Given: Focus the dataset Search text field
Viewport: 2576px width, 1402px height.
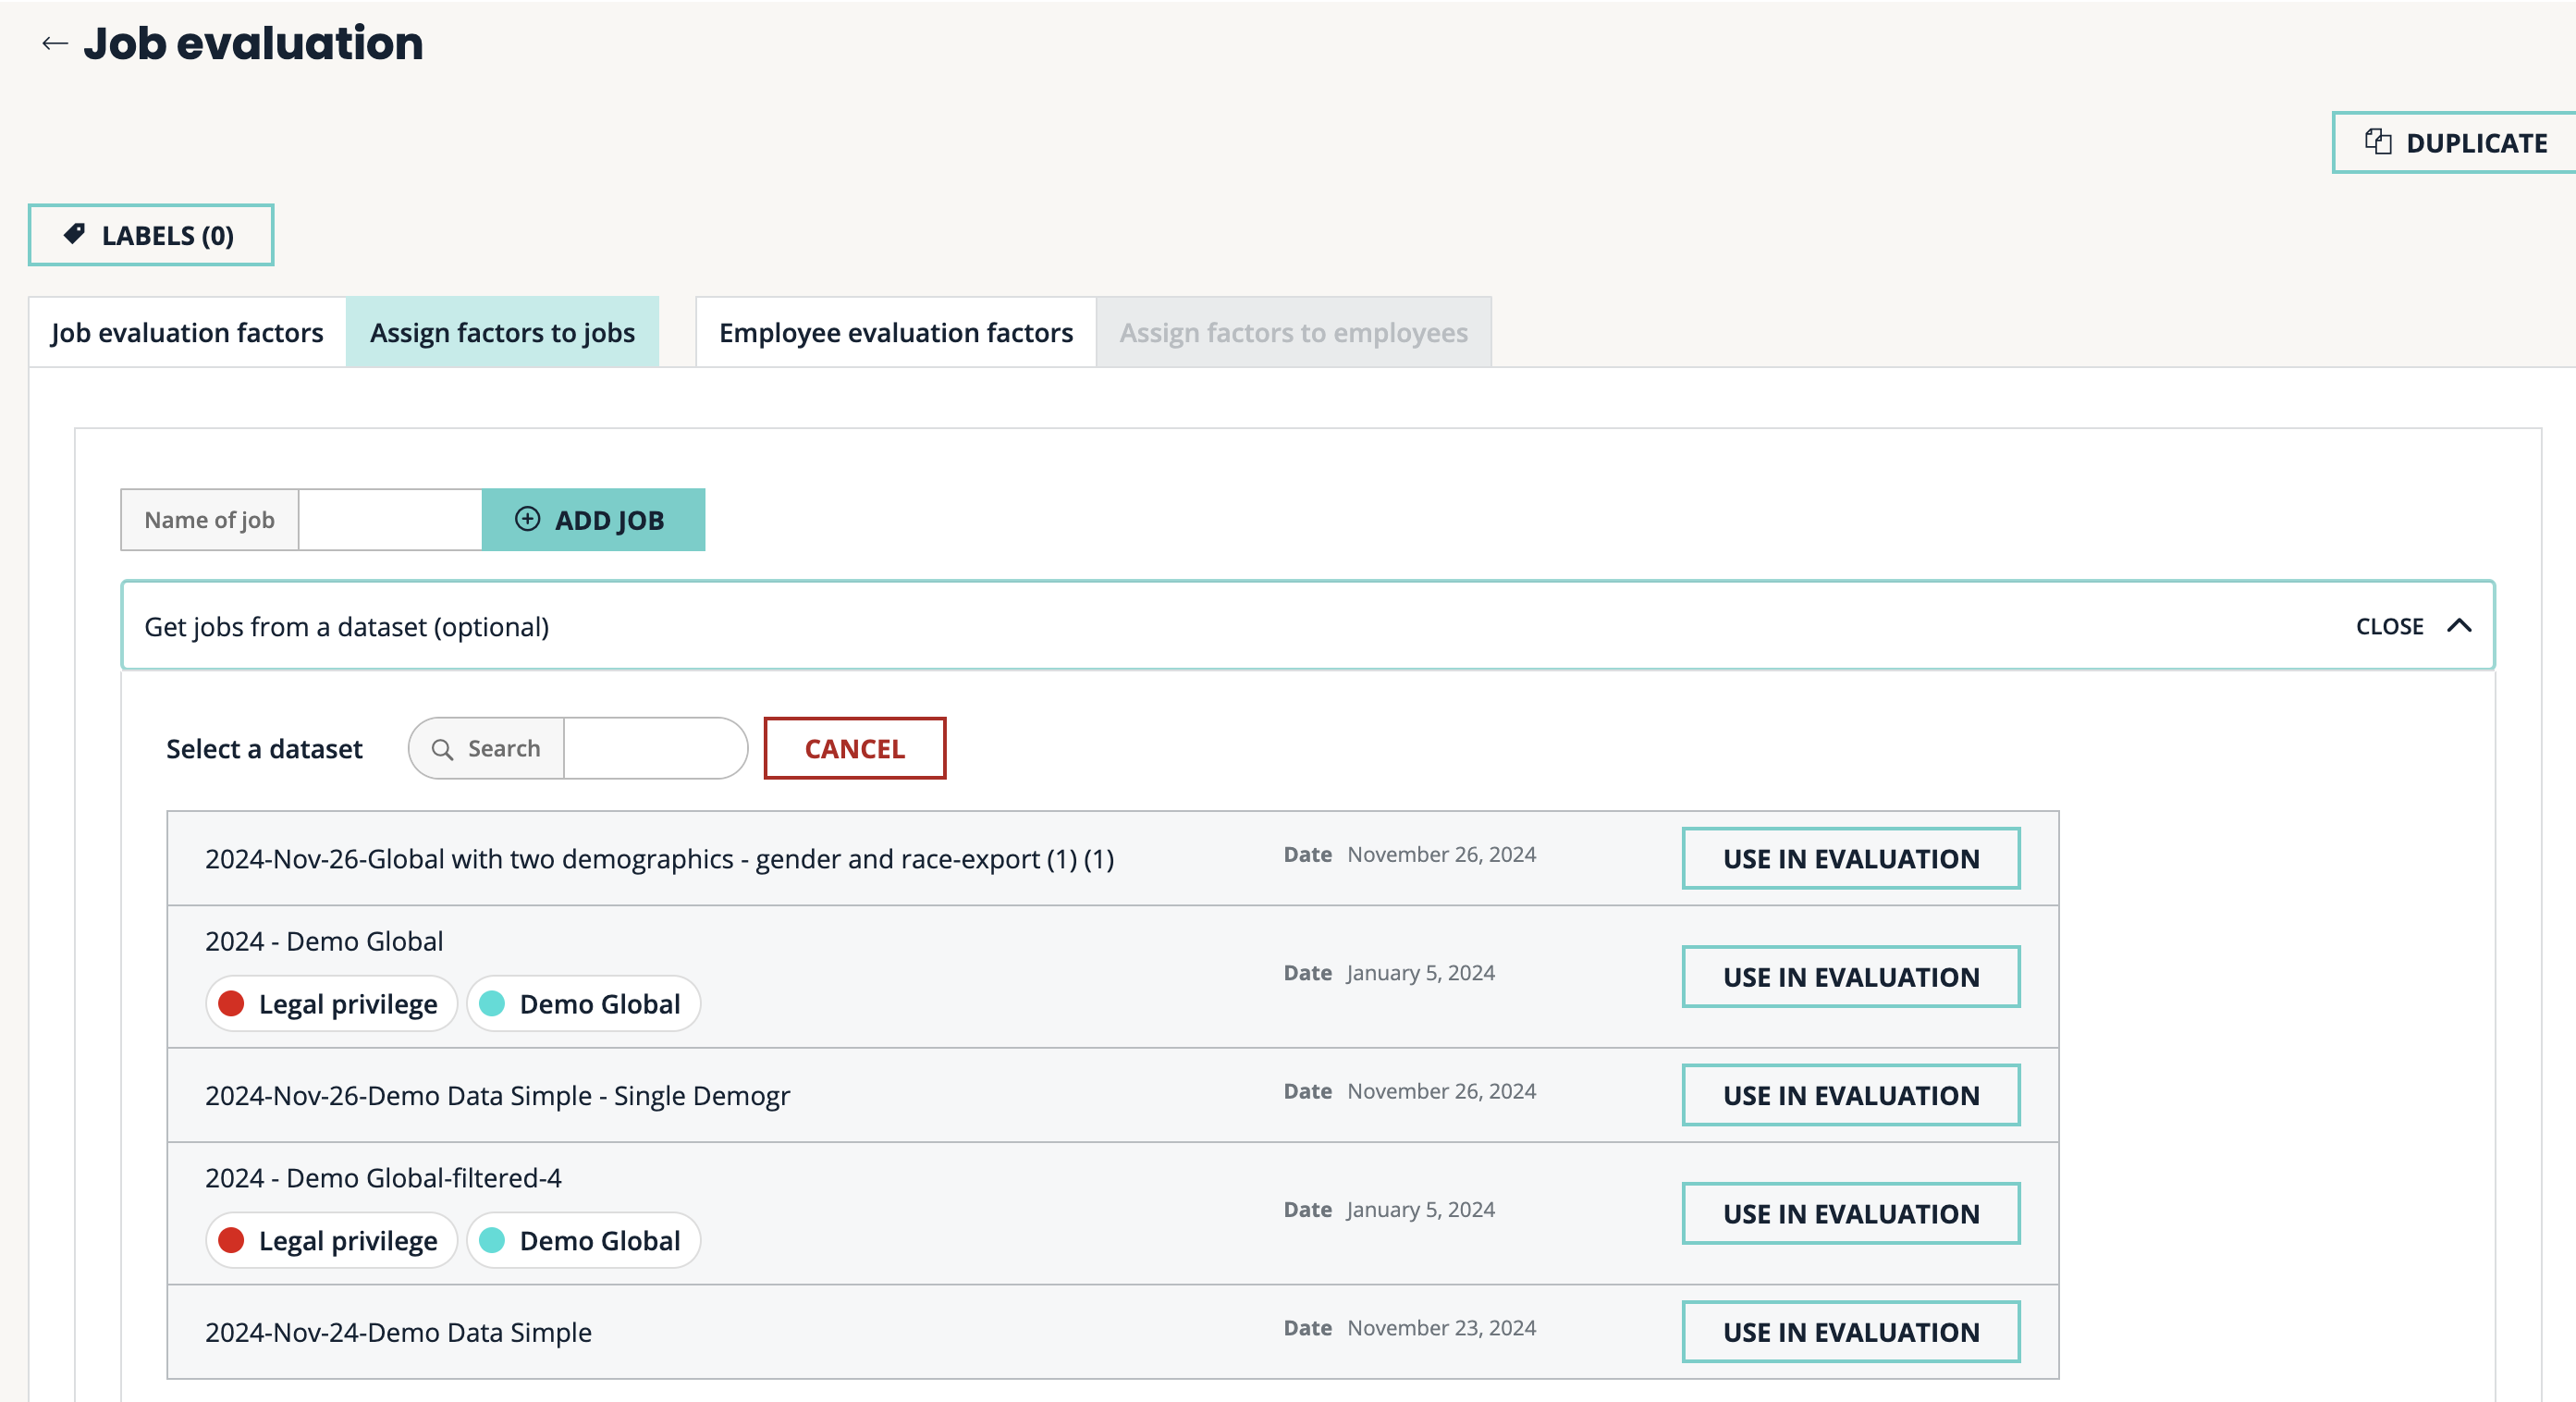Looking at the screenshot, I should pyautogui.click(x=654, y=749).
